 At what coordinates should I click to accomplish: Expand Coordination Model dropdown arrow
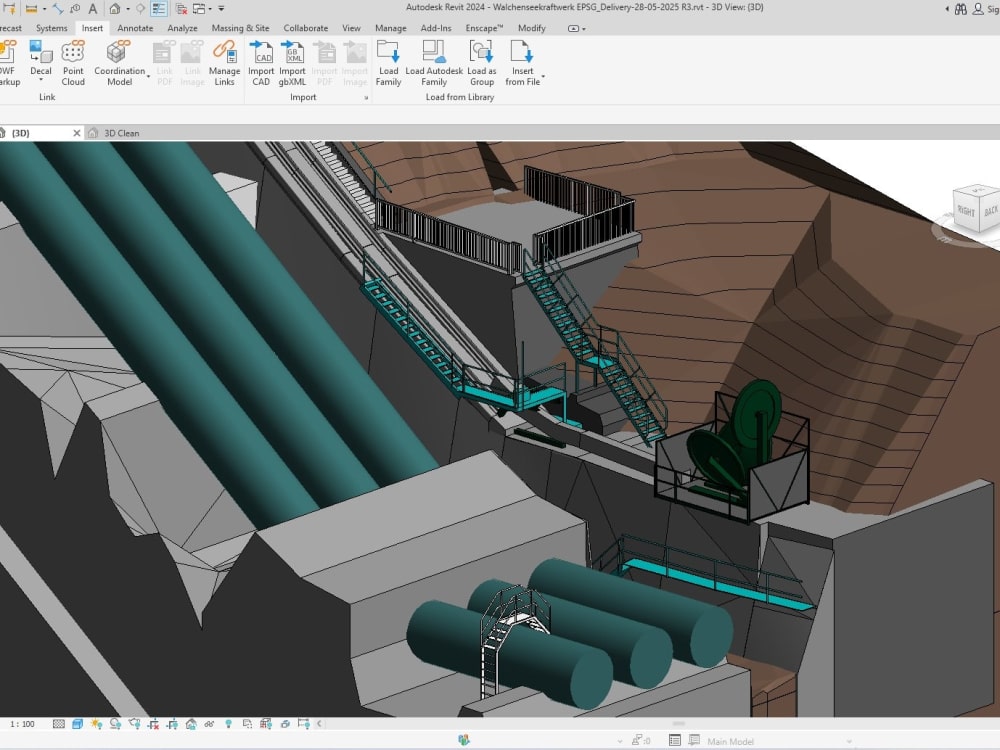[149, 77]
